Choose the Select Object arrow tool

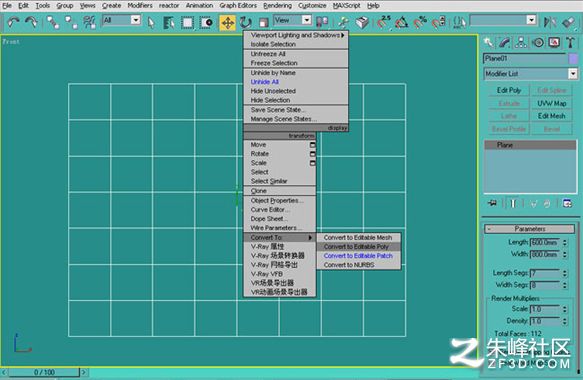(x=151, y=23)
